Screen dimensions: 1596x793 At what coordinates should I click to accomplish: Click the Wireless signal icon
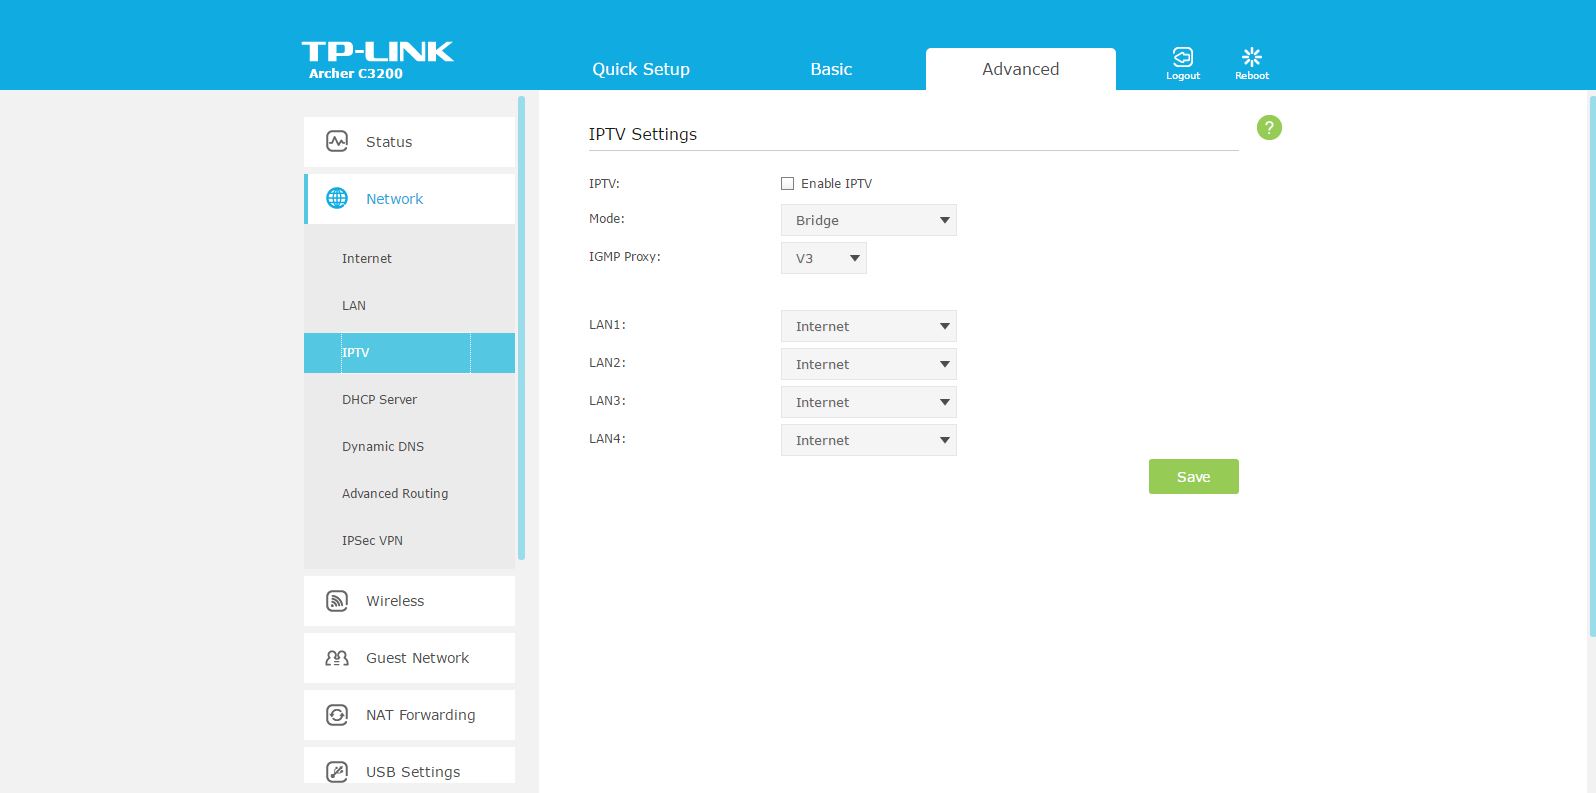[x=337, y=600]
